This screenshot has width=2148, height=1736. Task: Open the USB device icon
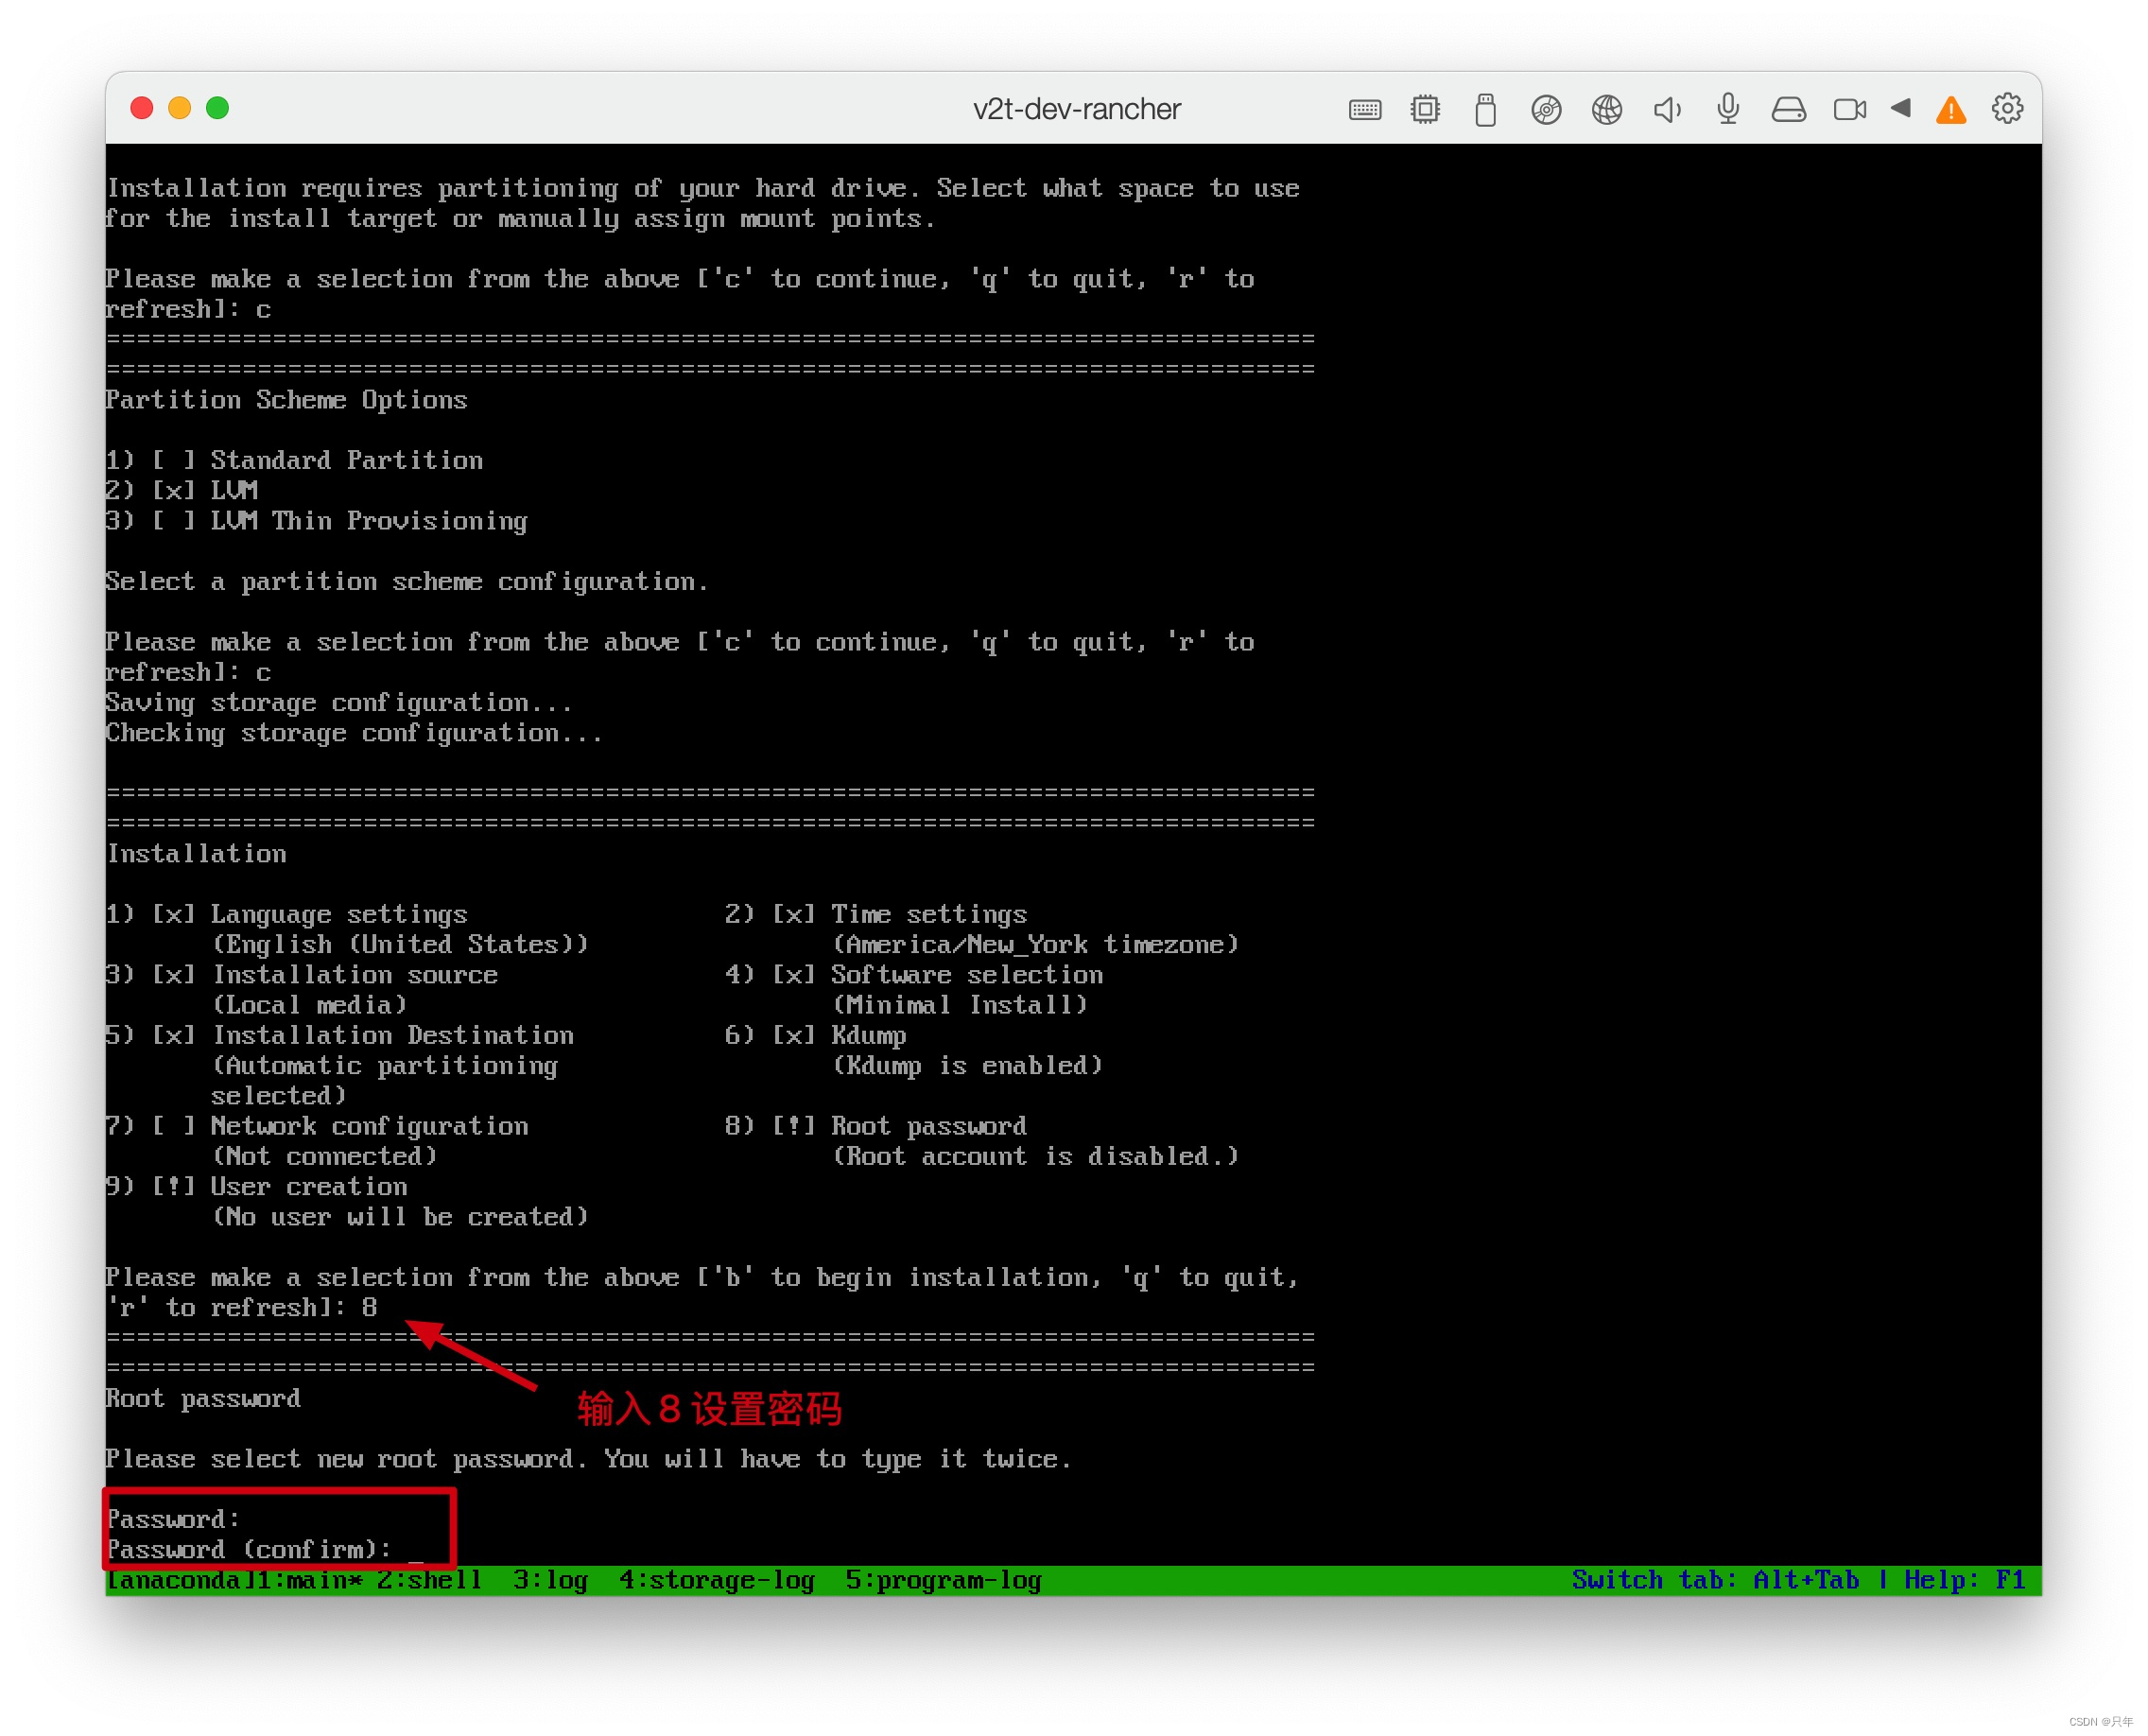coord(1485,109)
